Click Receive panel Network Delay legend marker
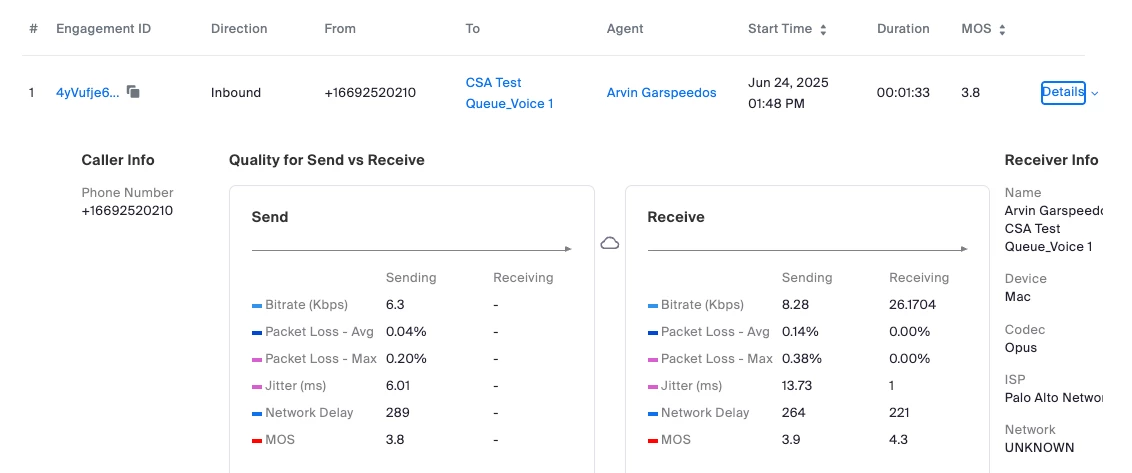The image size is (1132, 473). 653,413
